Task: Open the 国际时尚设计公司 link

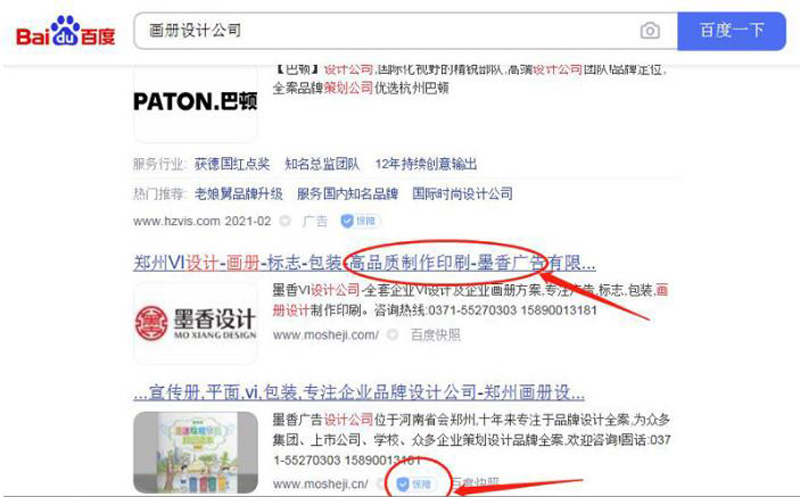Action: point(463,194)
